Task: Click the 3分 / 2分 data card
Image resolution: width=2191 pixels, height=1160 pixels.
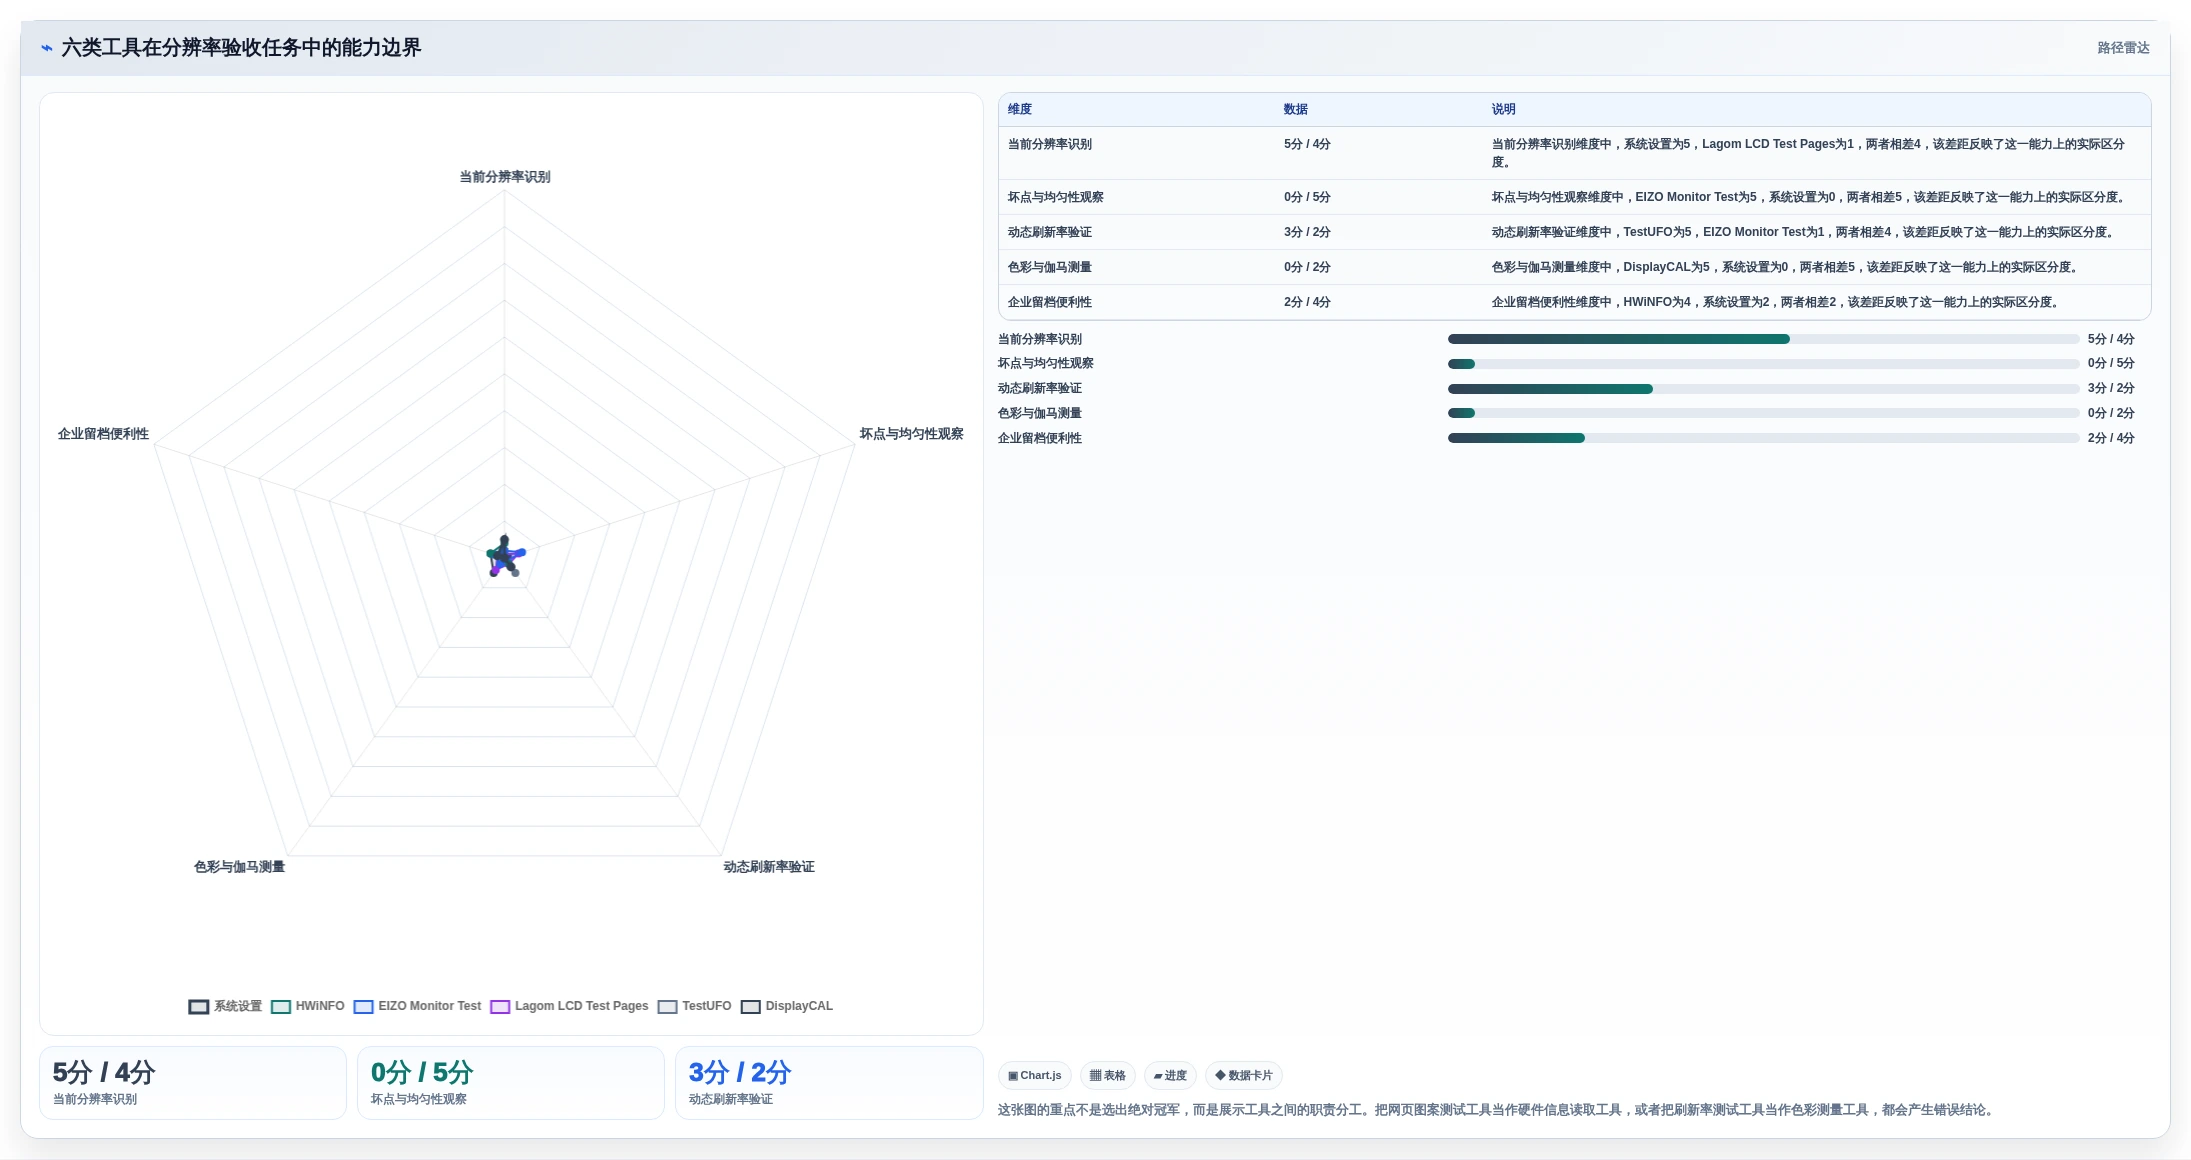Action: pyautogui.click(x=829, y=1083)
